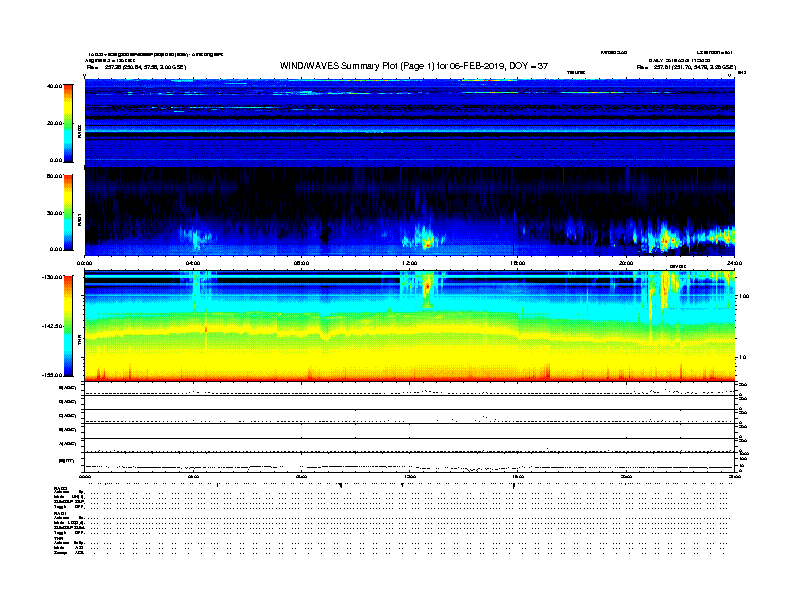Click 12:00 tick below the RAD1 spectrogram
The image size is (792, 612).
[410, 263]
